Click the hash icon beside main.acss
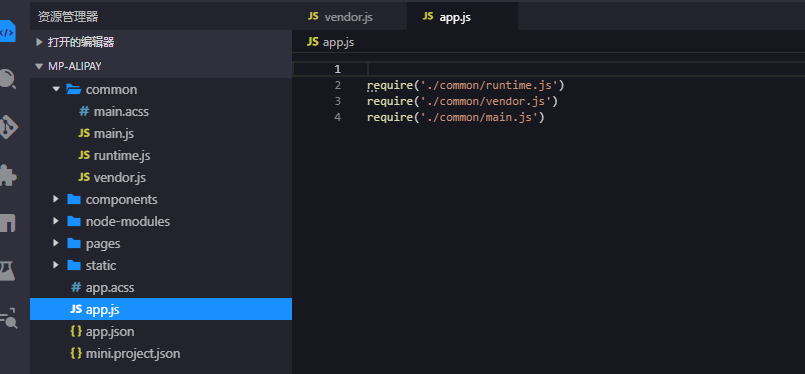Viewport: 805px width, 374px height. click(x=84, y=111)
